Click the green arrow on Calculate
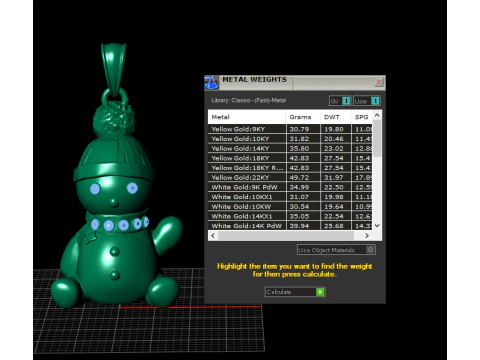 coord(320,292)
